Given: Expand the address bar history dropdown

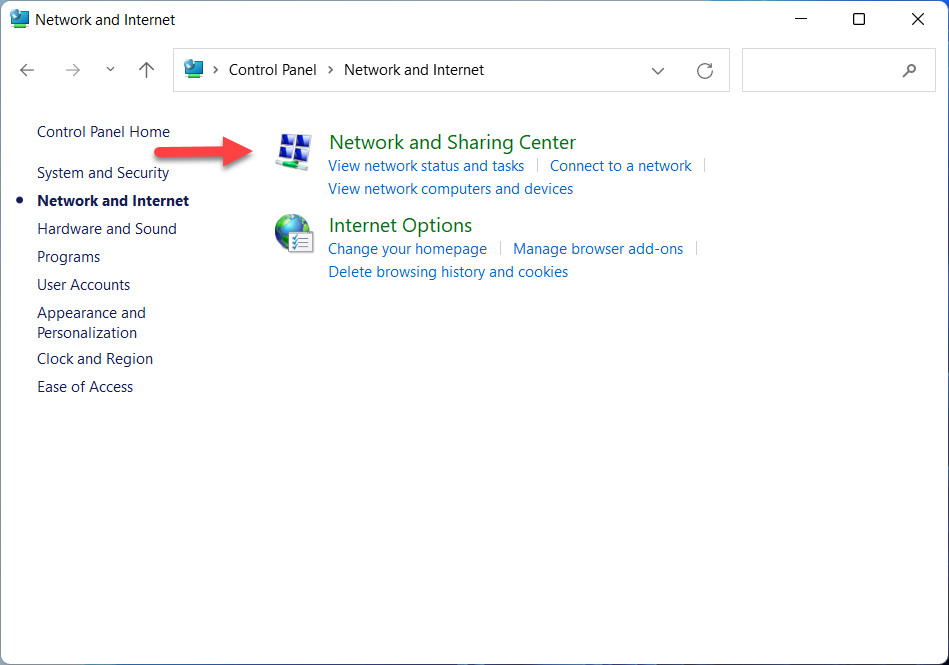Looking at the screenshot, I should click(658, 70).
